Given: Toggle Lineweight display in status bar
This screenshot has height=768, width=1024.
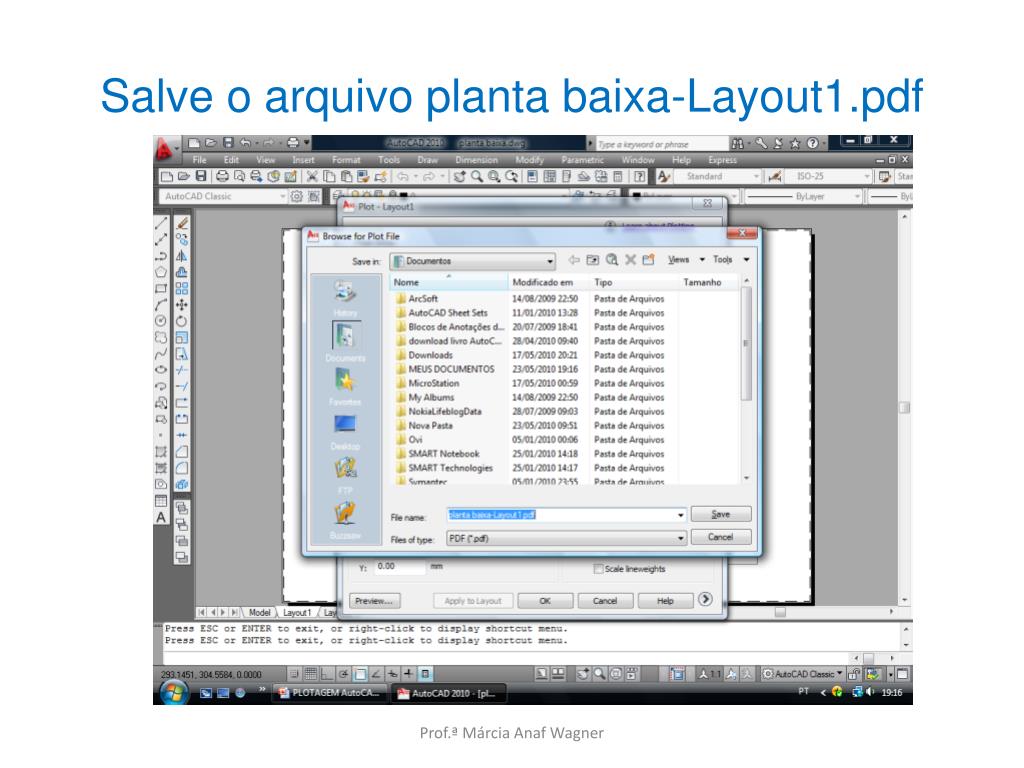Looking at the screenshot, I should [x=409, y=674].
